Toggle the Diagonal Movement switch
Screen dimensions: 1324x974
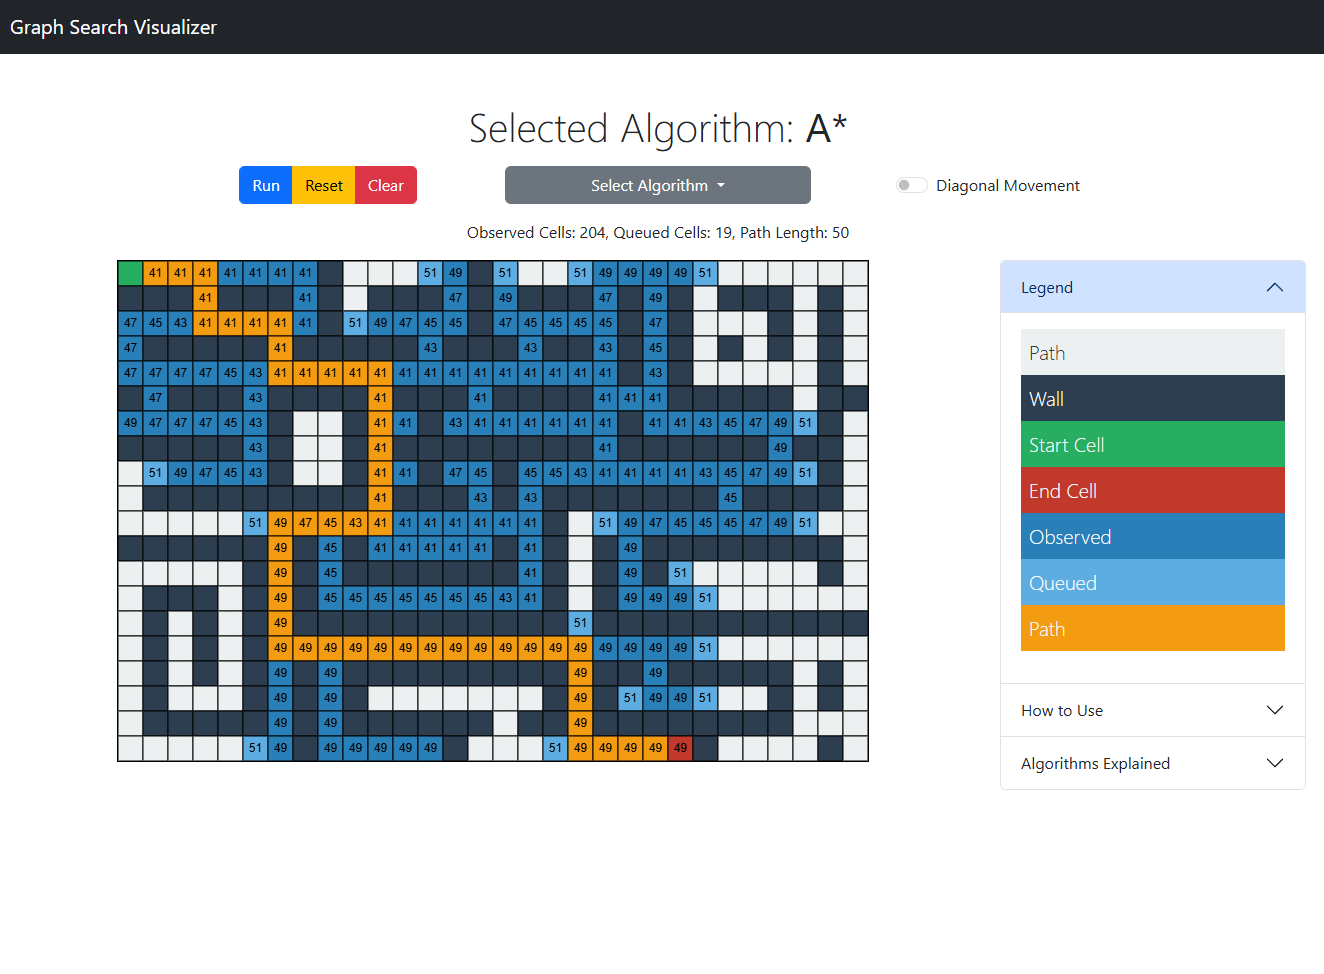point(911,185)
